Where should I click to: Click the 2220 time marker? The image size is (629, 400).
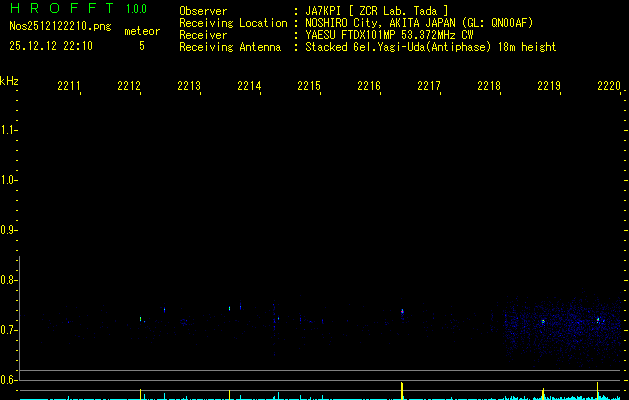point(608,87)
